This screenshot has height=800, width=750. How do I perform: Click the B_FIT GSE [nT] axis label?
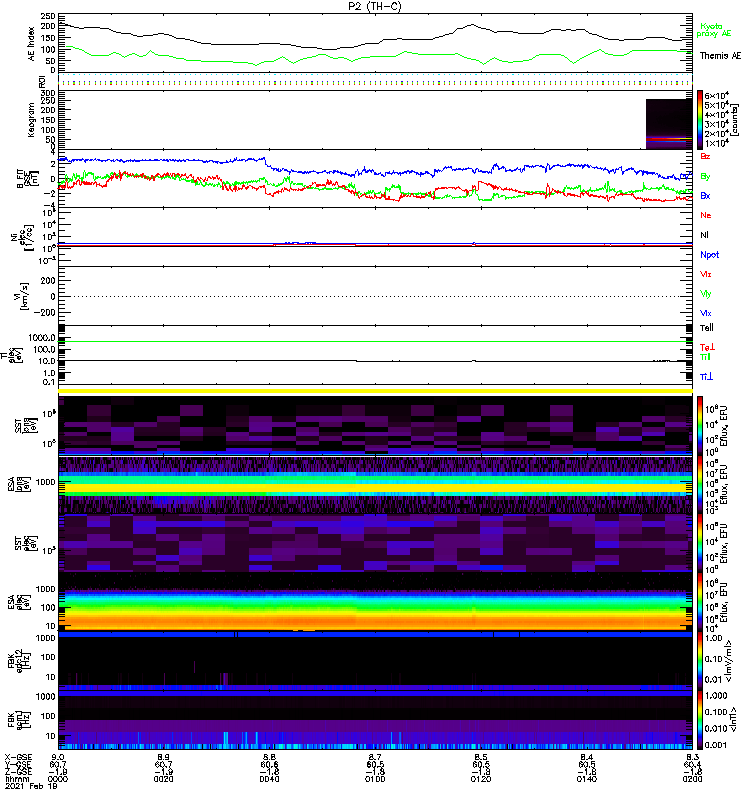click(x=27, y=179)
